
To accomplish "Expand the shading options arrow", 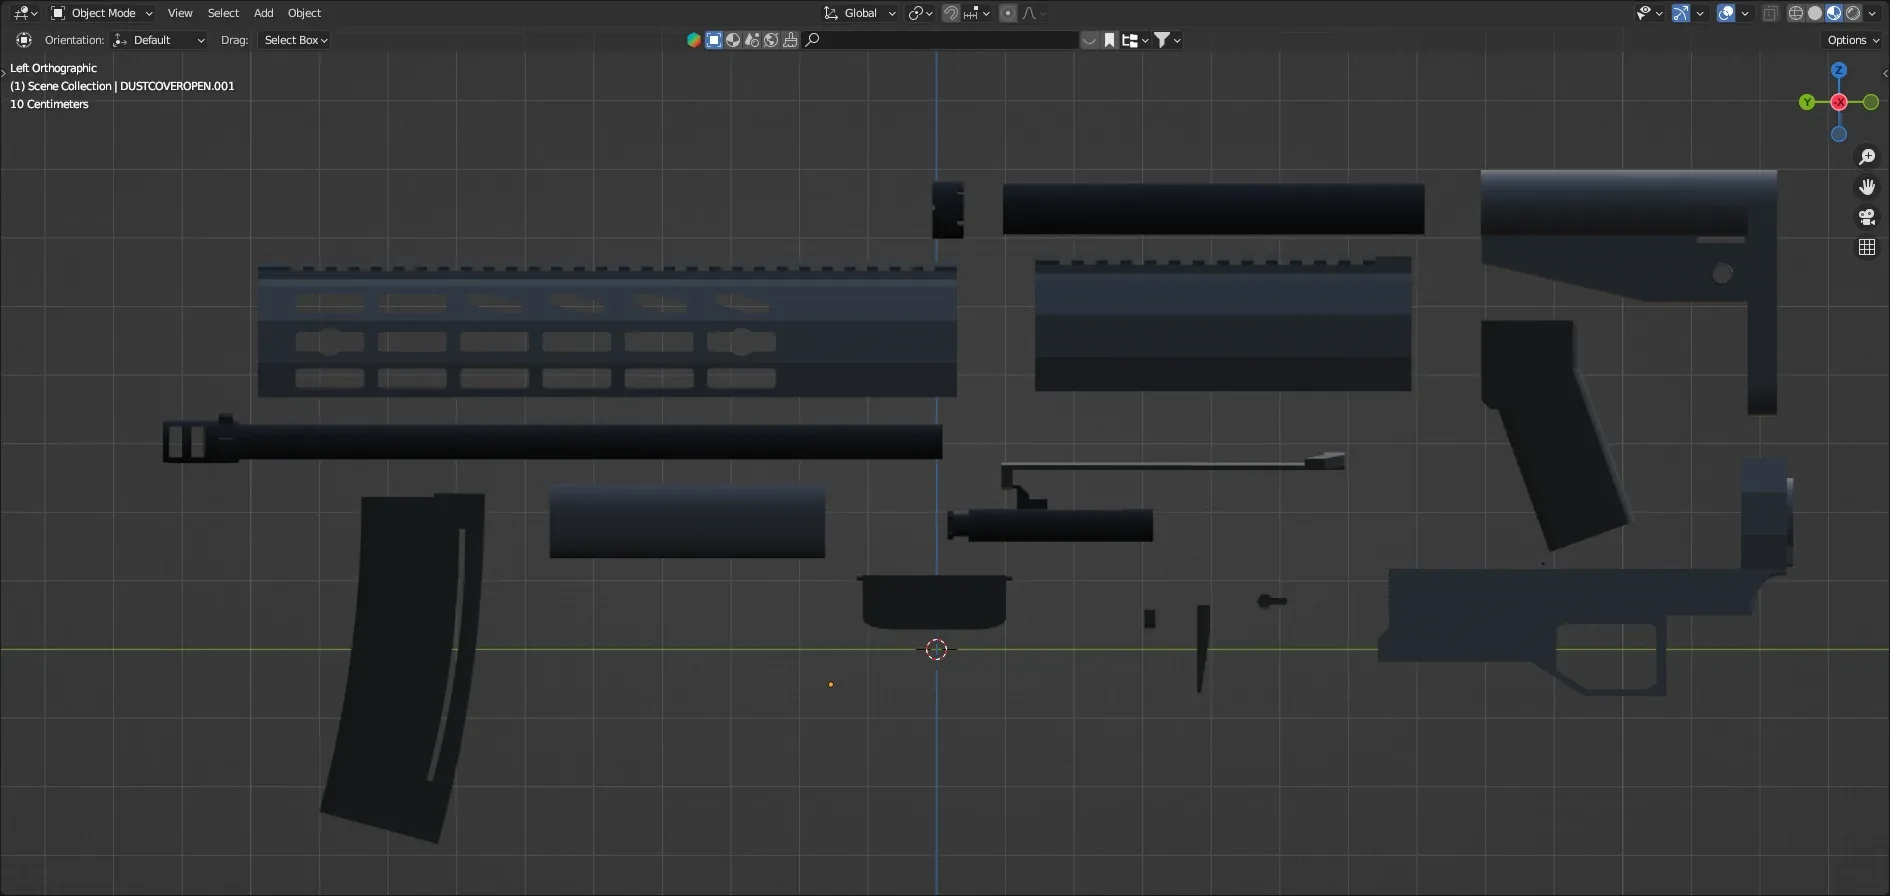I will tap(1872, 13).
